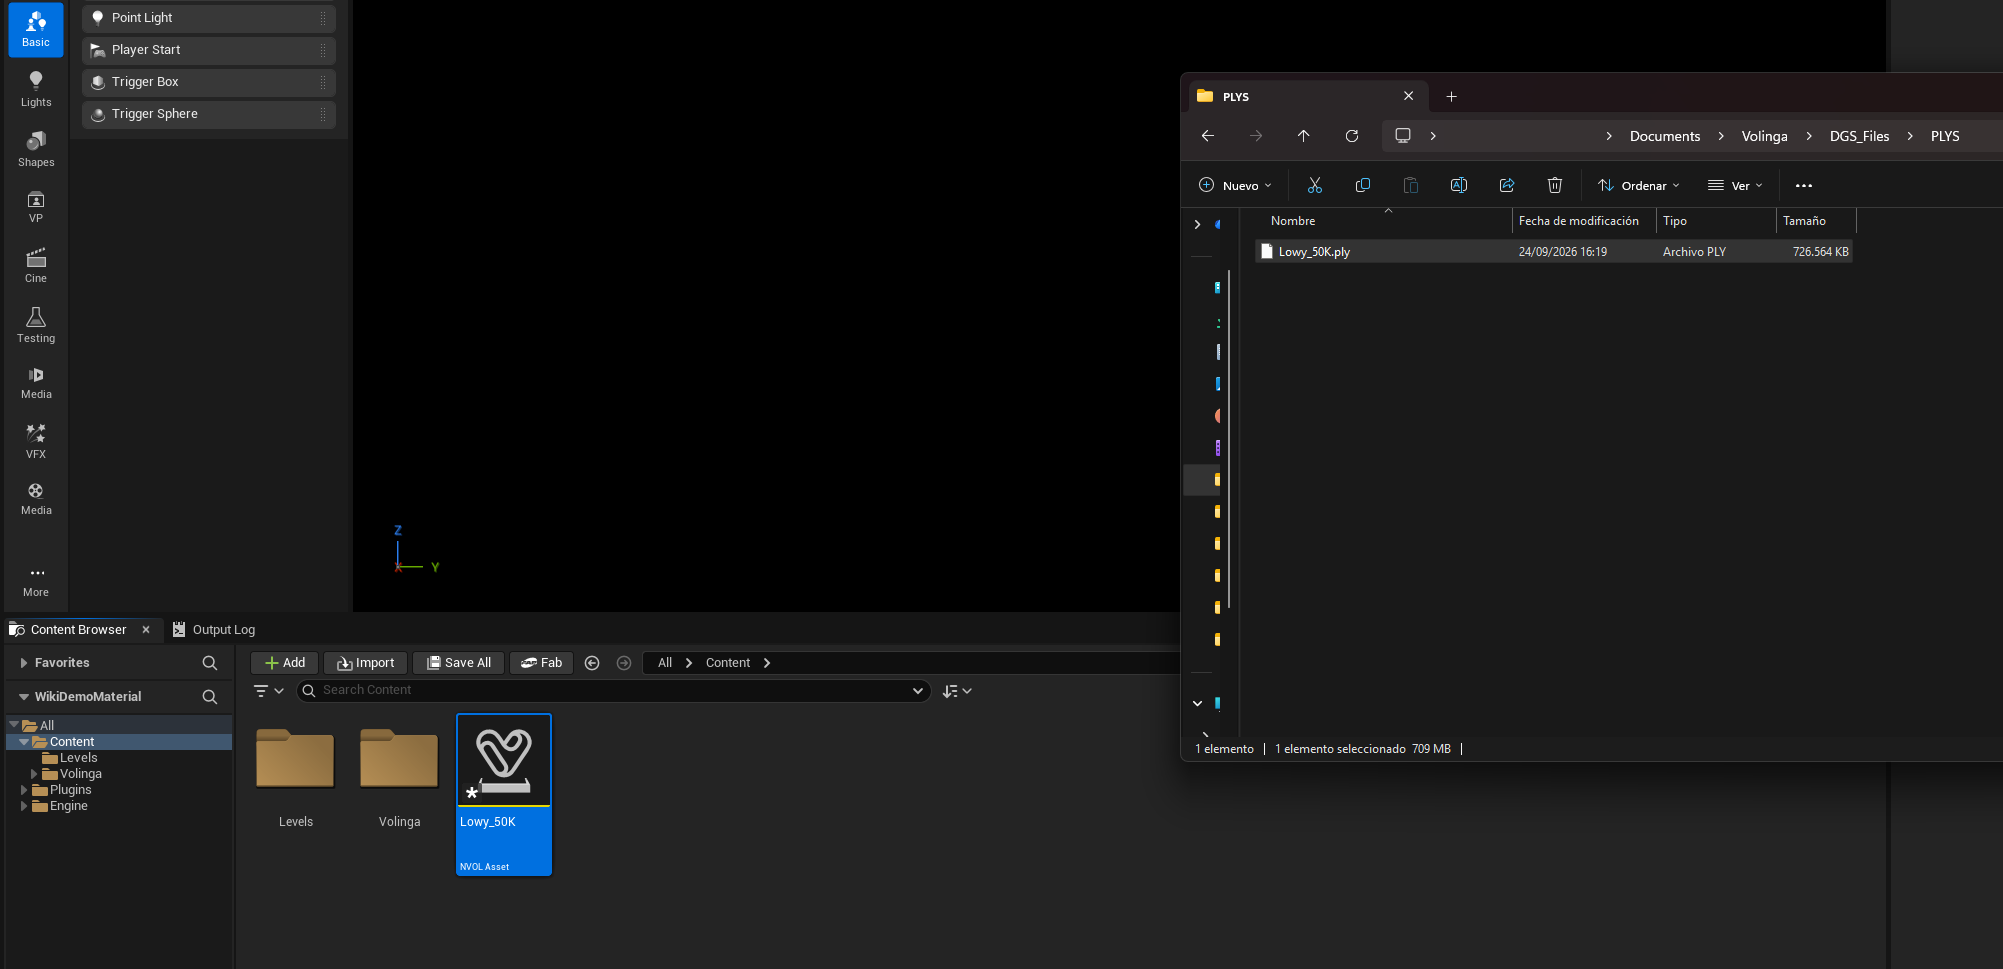Add a new File Explorer tab
Image resolution: width=2003 pixels, height=969 pixels.
tap(1452, 97)
